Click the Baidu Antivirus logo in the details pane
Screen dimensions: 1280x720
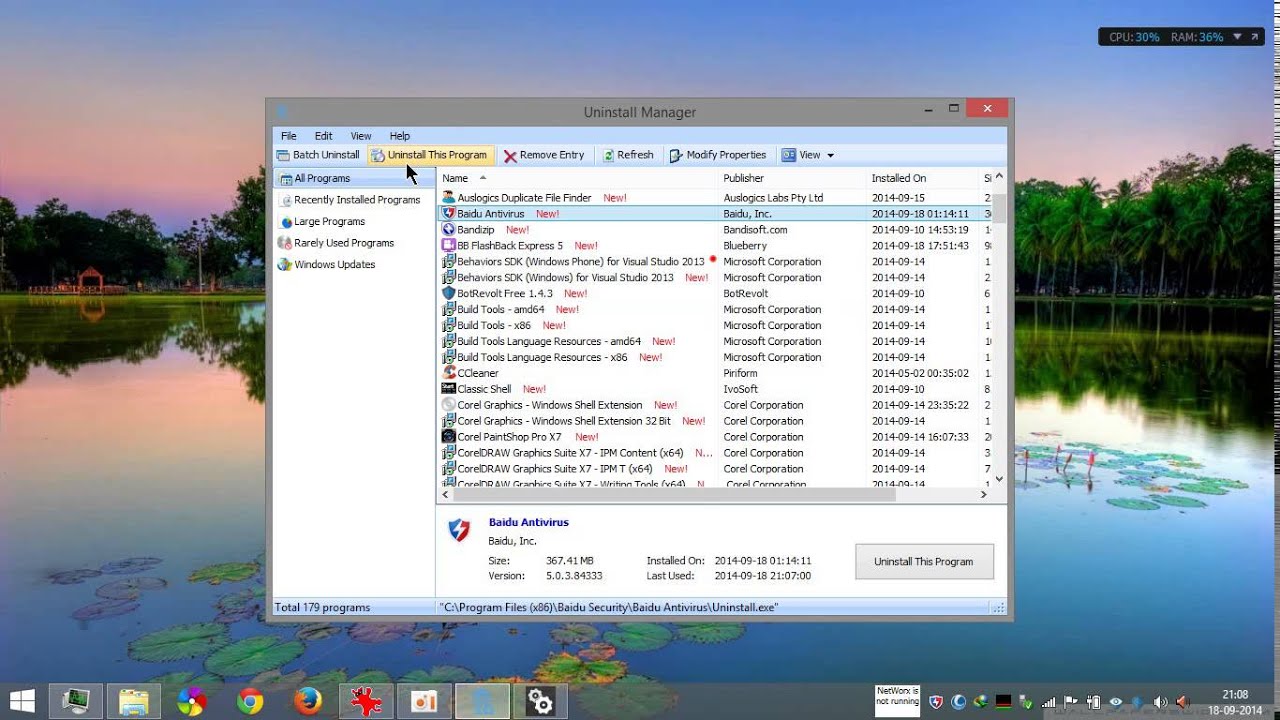(459, 531)
